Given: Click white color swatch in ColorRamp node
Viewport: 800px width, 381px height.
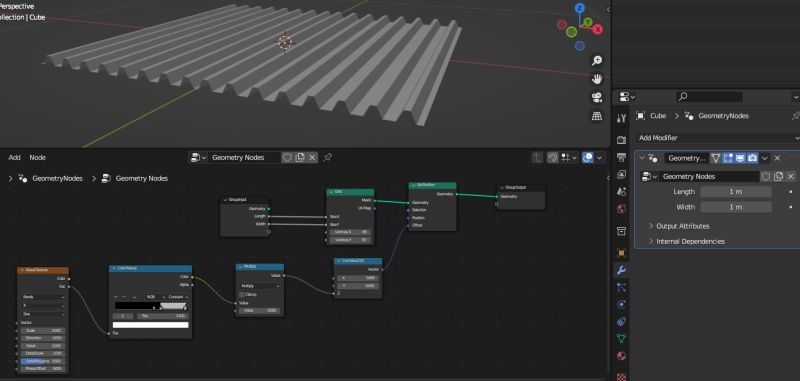Looking at the screenshot, I should coord(151,325).
